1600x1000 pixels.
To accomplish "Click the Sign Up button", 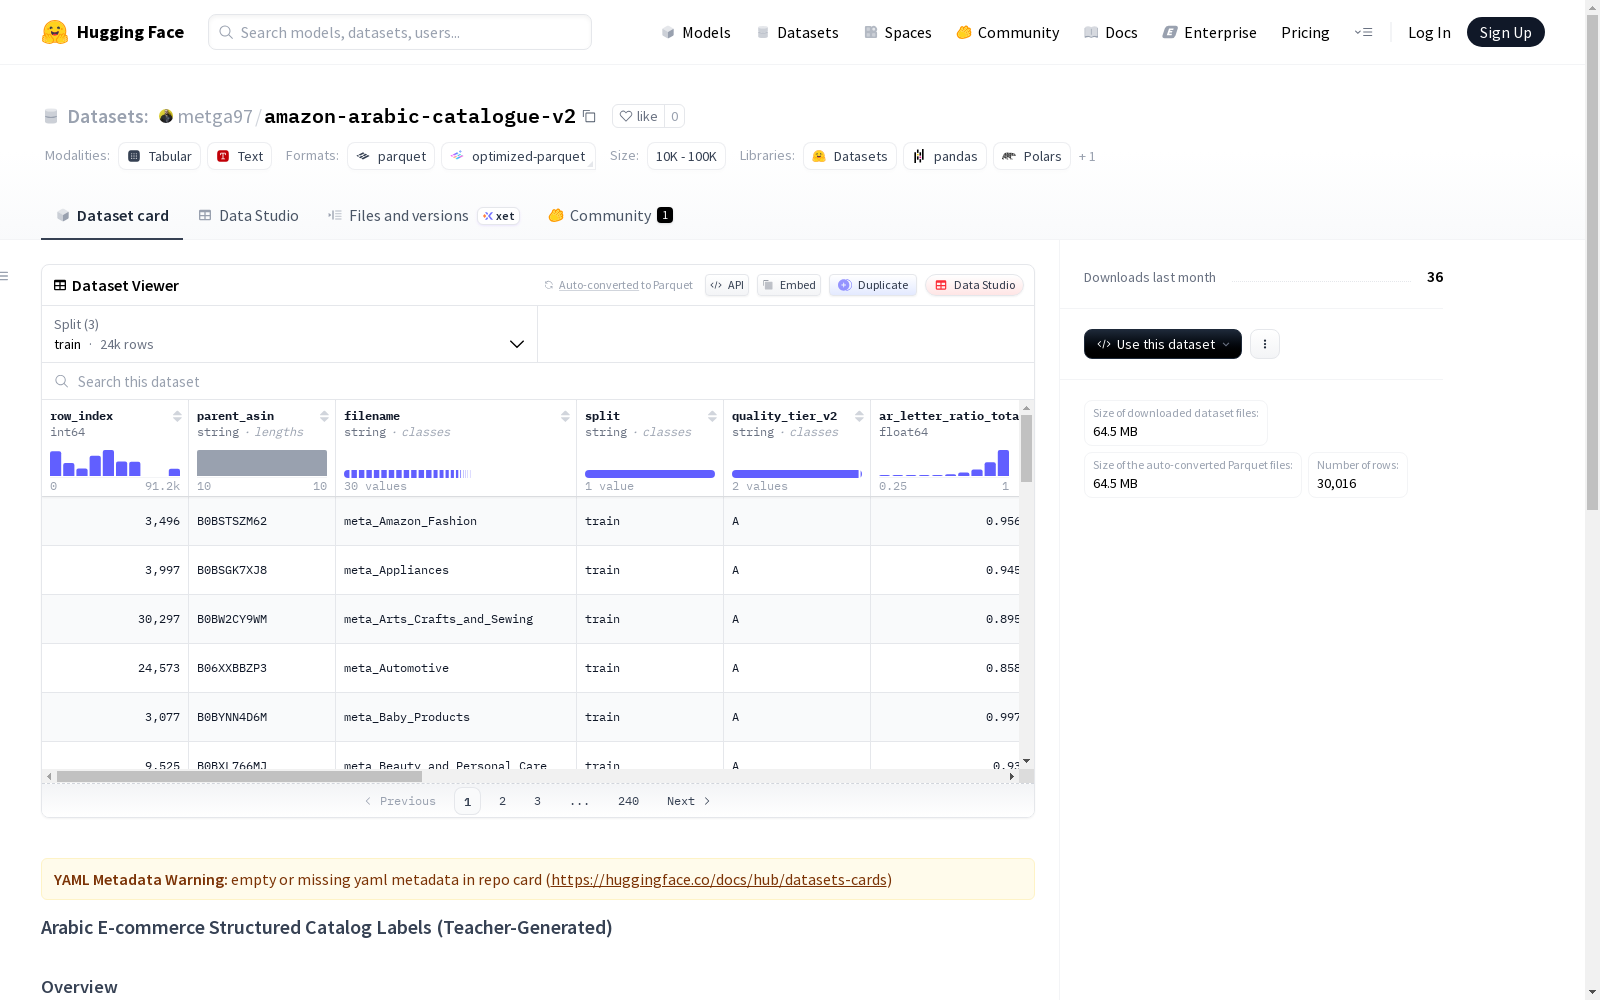I will coord(1506,32).
